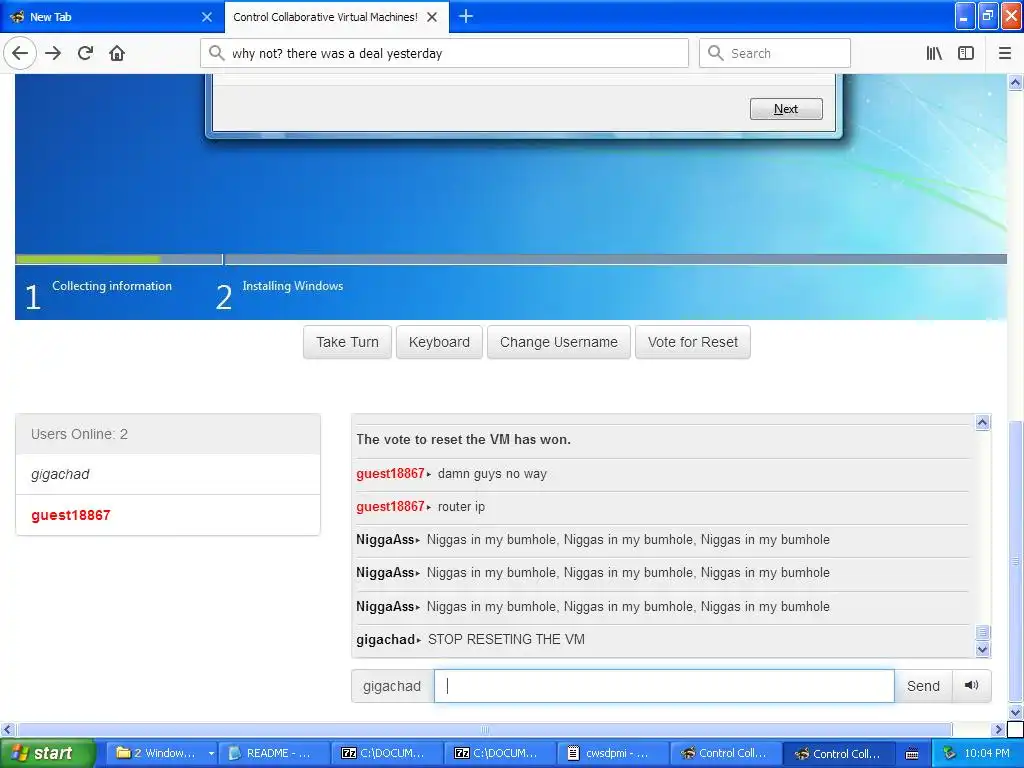Close the New Tab tab
The height and width of the screenshot is (768, 1024).
pos(207,17)
